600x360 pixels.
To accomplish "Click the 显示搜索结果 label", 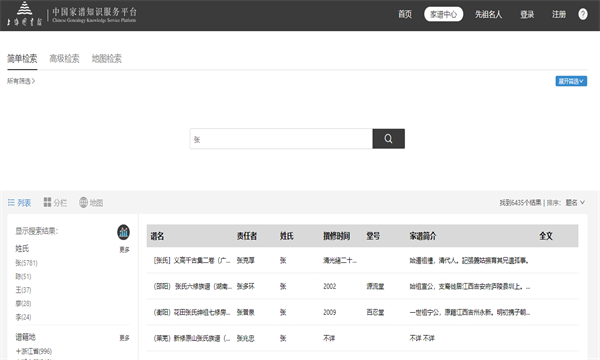I will [x=37, y=231].
